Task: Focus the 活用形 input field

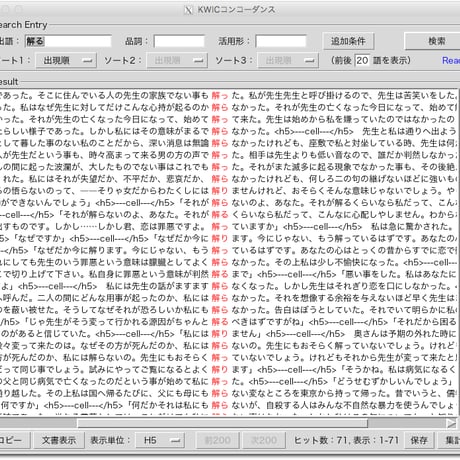Action: pos(281,41)
